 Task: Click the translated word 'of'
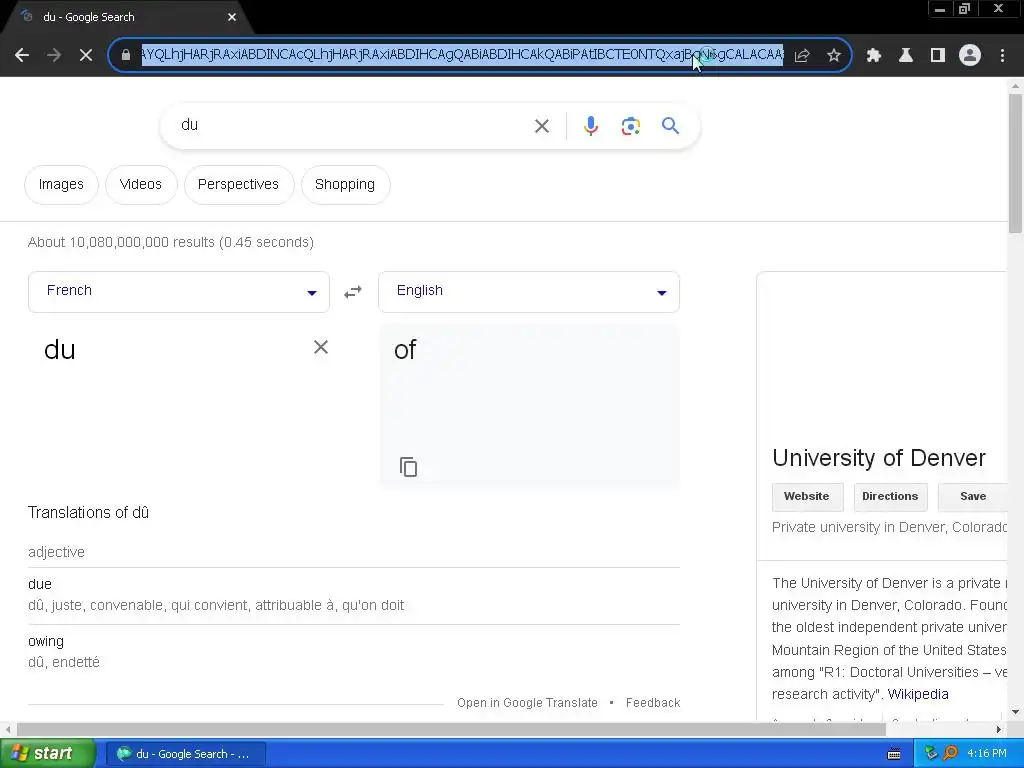click(405, 350)
